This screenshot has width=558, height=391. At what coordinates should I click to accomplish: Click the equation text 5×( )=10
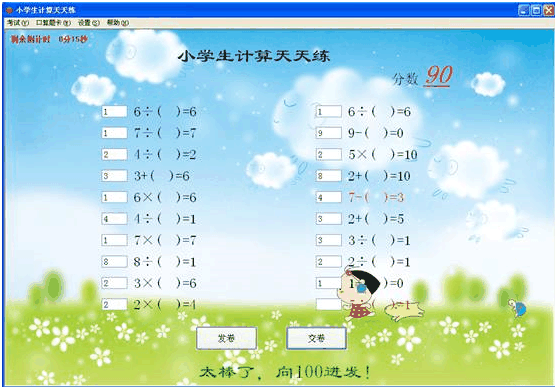[x=383, y=155]
